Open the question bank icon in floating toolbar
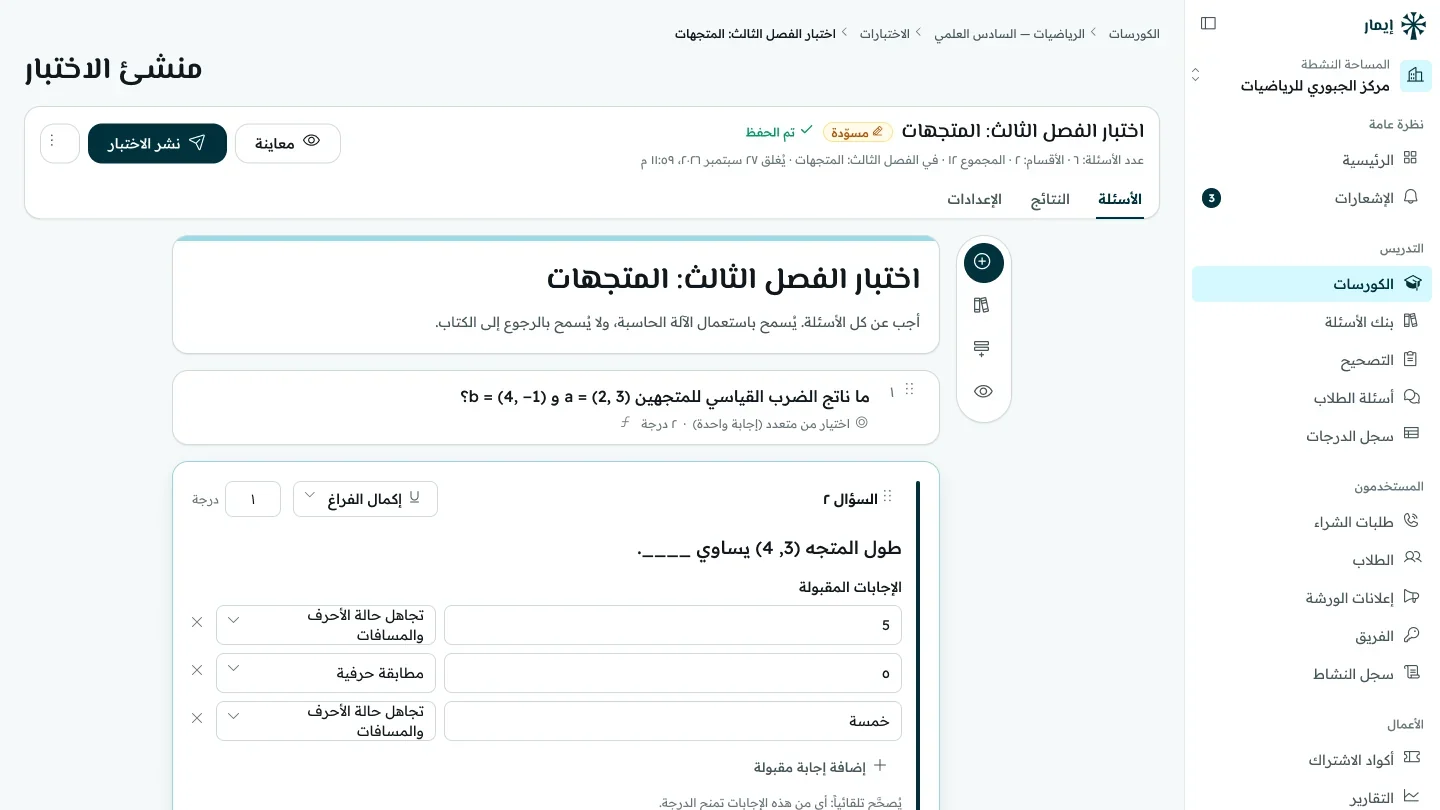 (x=981, y=305)
